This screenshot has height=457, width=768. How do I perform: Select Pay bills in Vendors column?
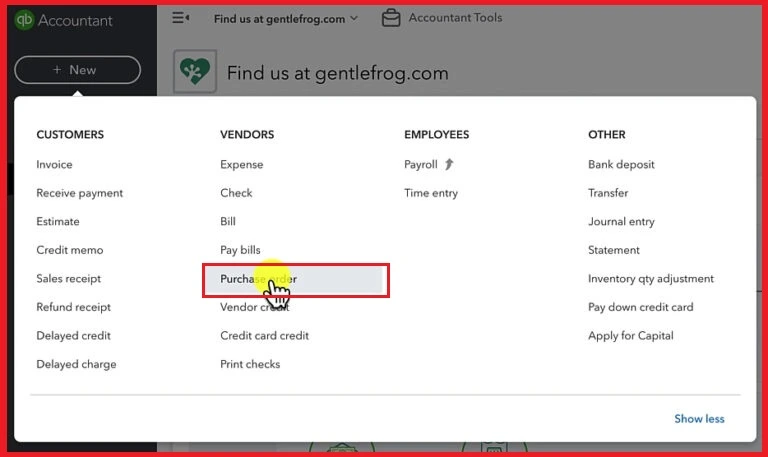pos(240,250)
